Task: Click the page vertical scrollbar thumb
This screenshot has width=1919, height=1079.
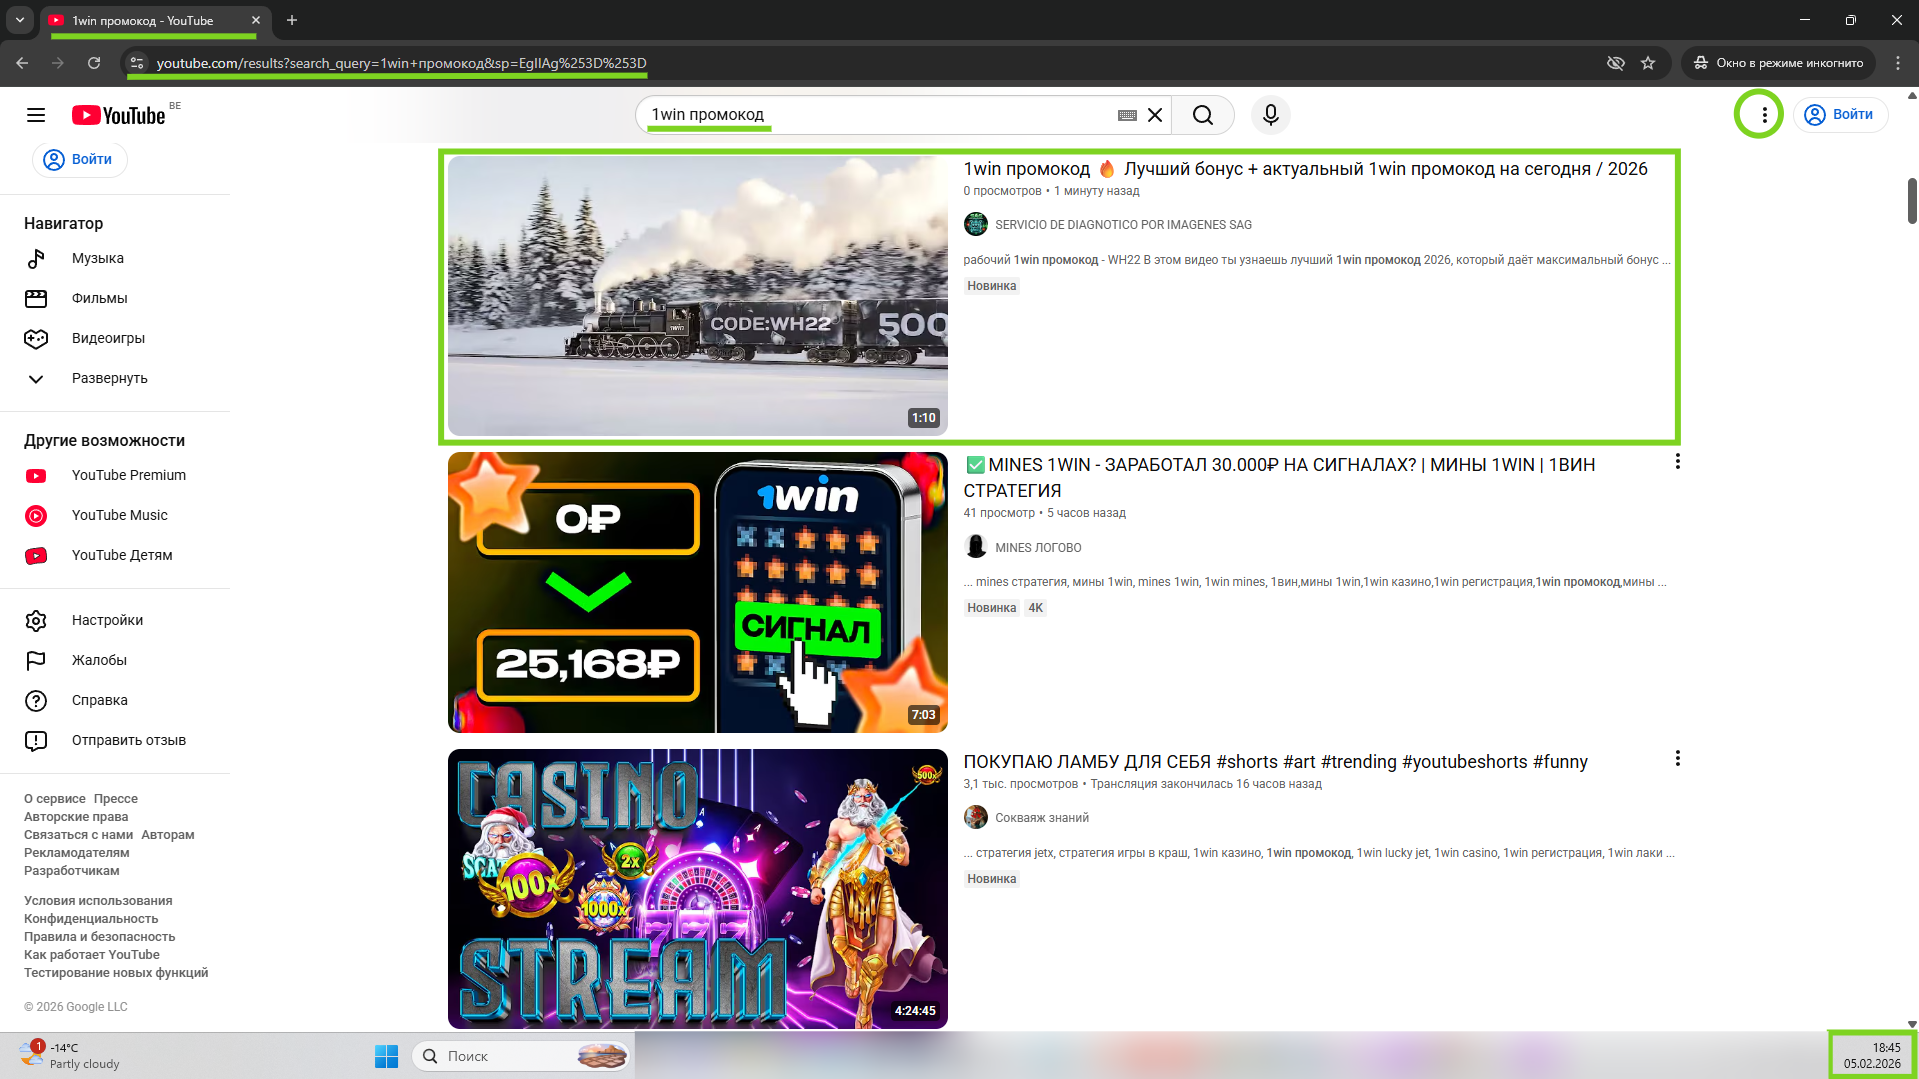Action: [x=1912, y=201]
